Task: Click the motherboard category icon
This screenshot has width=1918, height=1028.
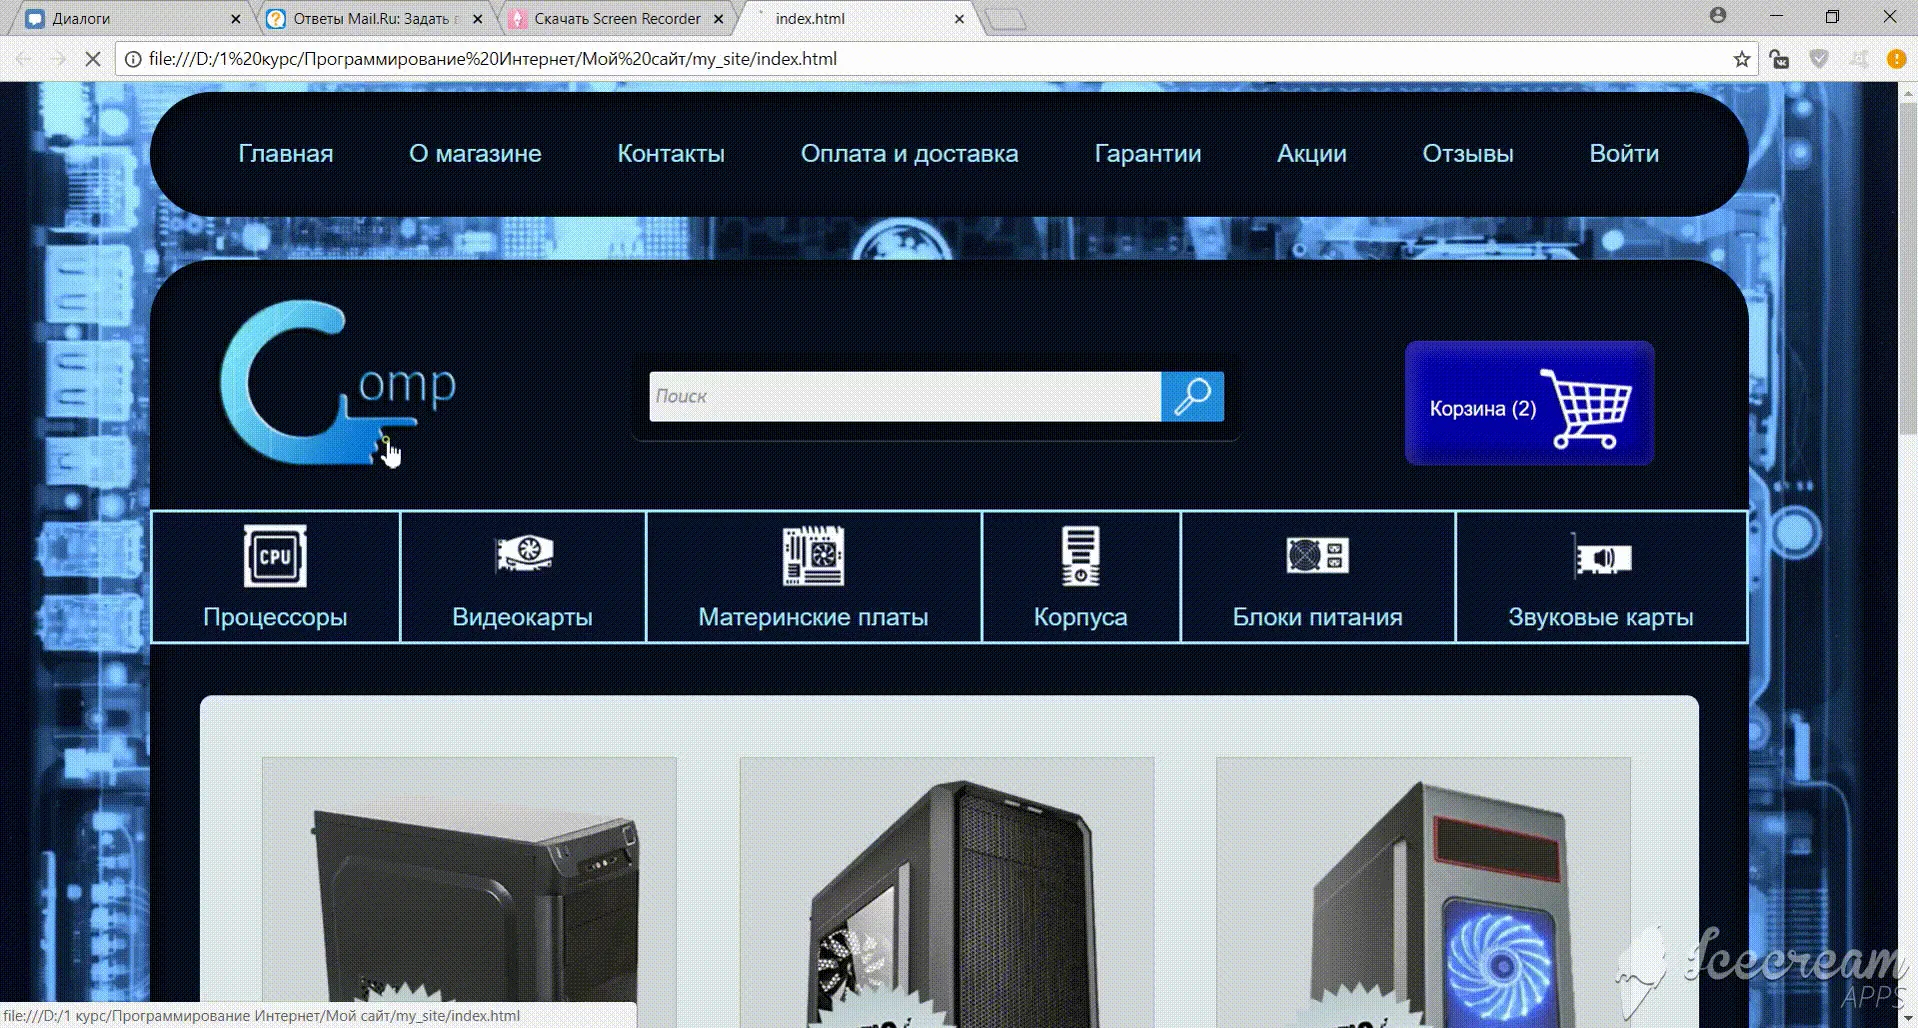Action: tap(813, 556)
